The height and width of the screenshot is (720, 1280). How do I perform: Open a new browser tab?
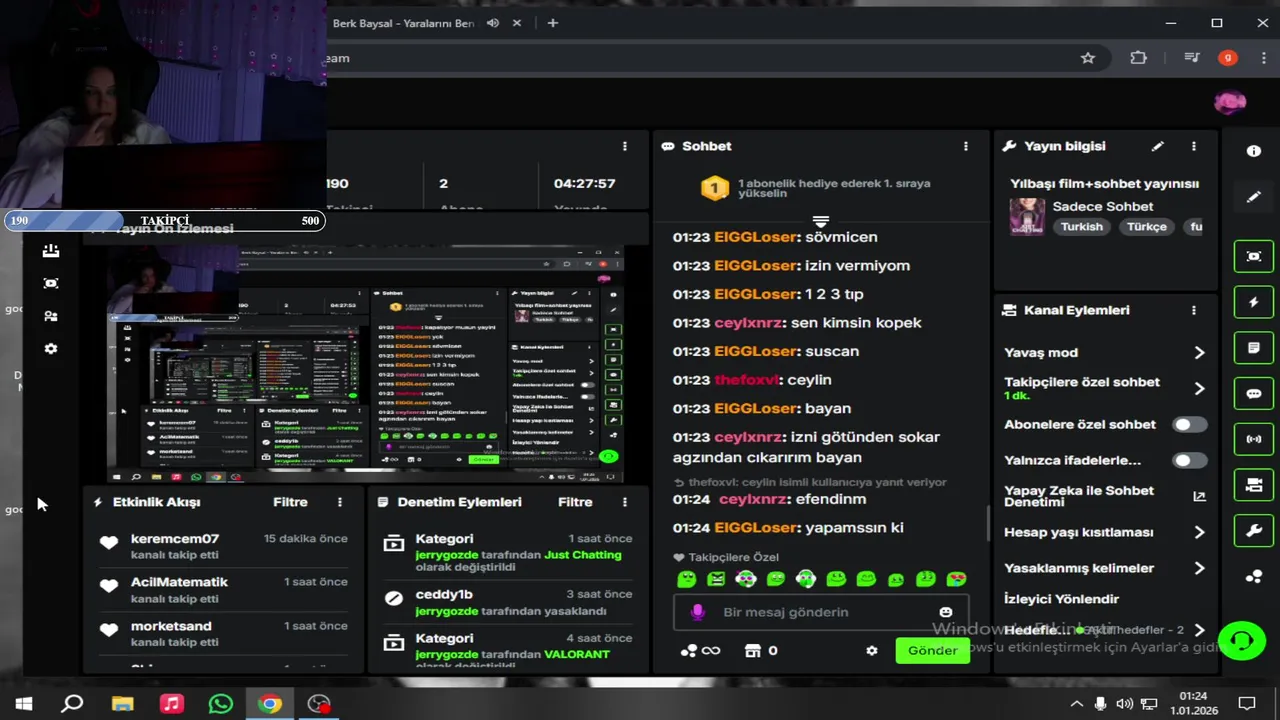(553, 23)
